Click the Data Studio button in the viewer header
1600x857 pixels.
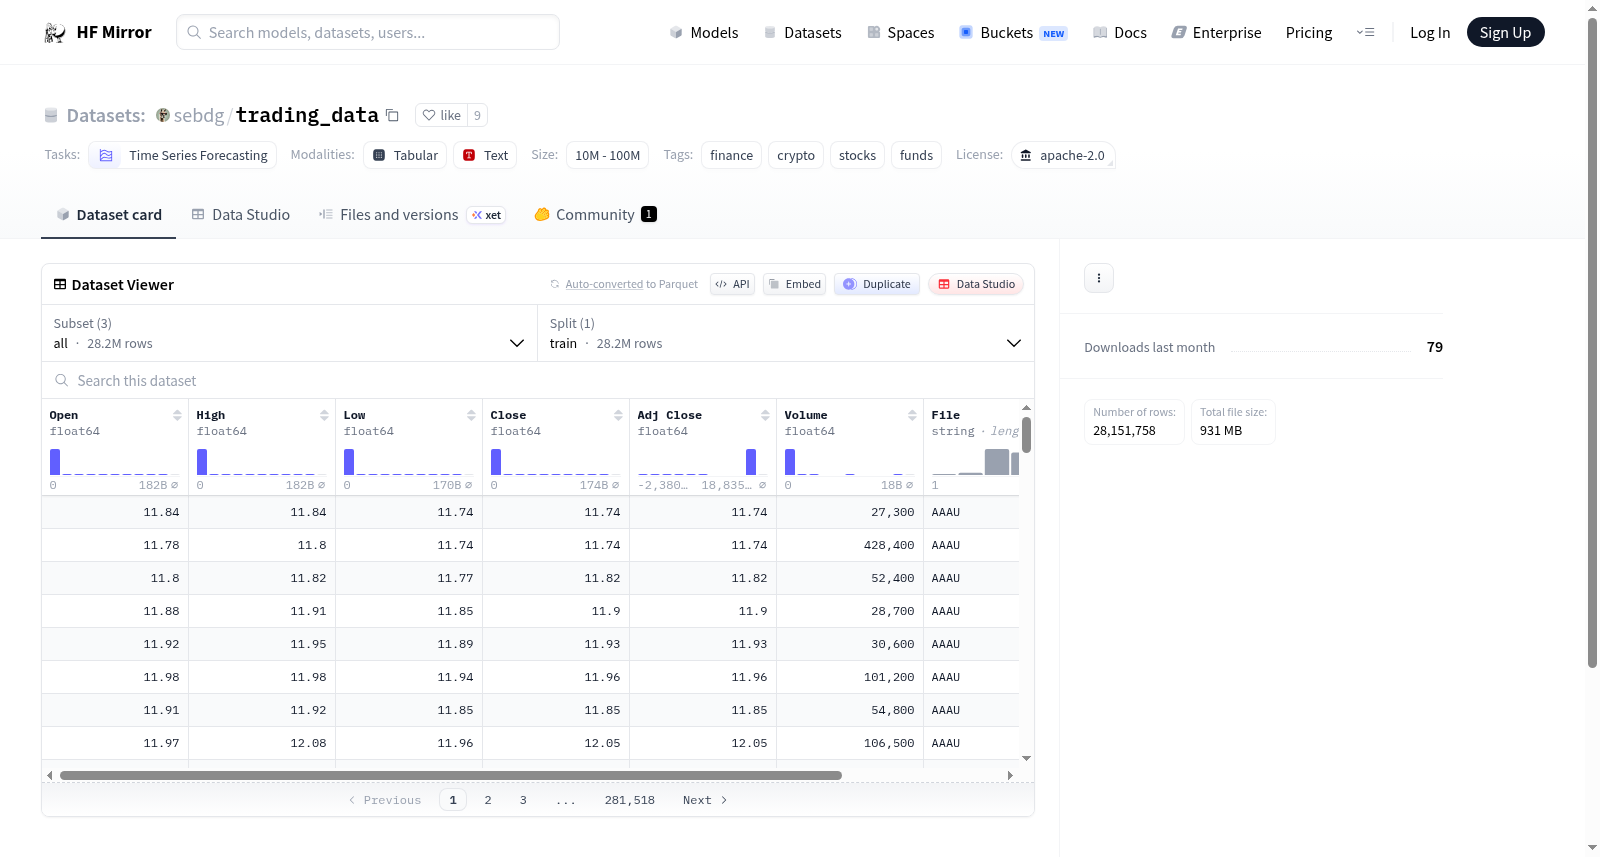coord(976,284)
